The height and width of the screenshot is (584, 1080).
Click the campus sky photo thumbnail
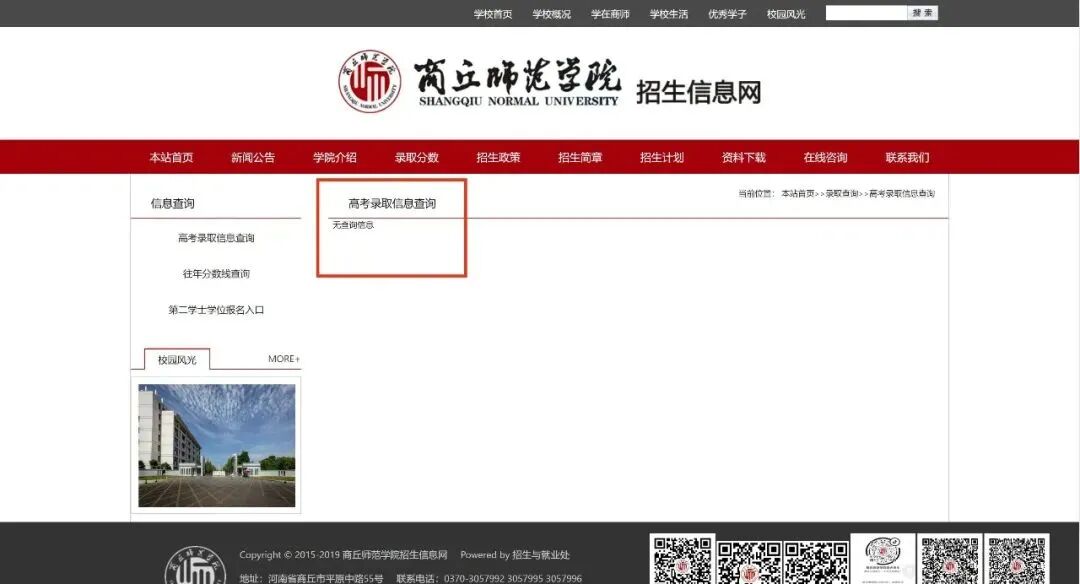click(216, 445)
